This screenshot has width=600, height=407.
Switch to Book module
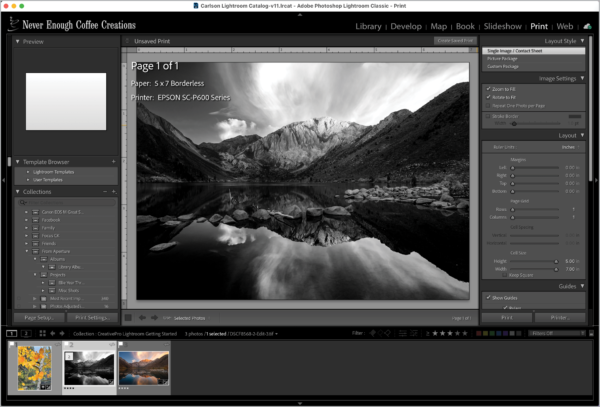(465, 26)
